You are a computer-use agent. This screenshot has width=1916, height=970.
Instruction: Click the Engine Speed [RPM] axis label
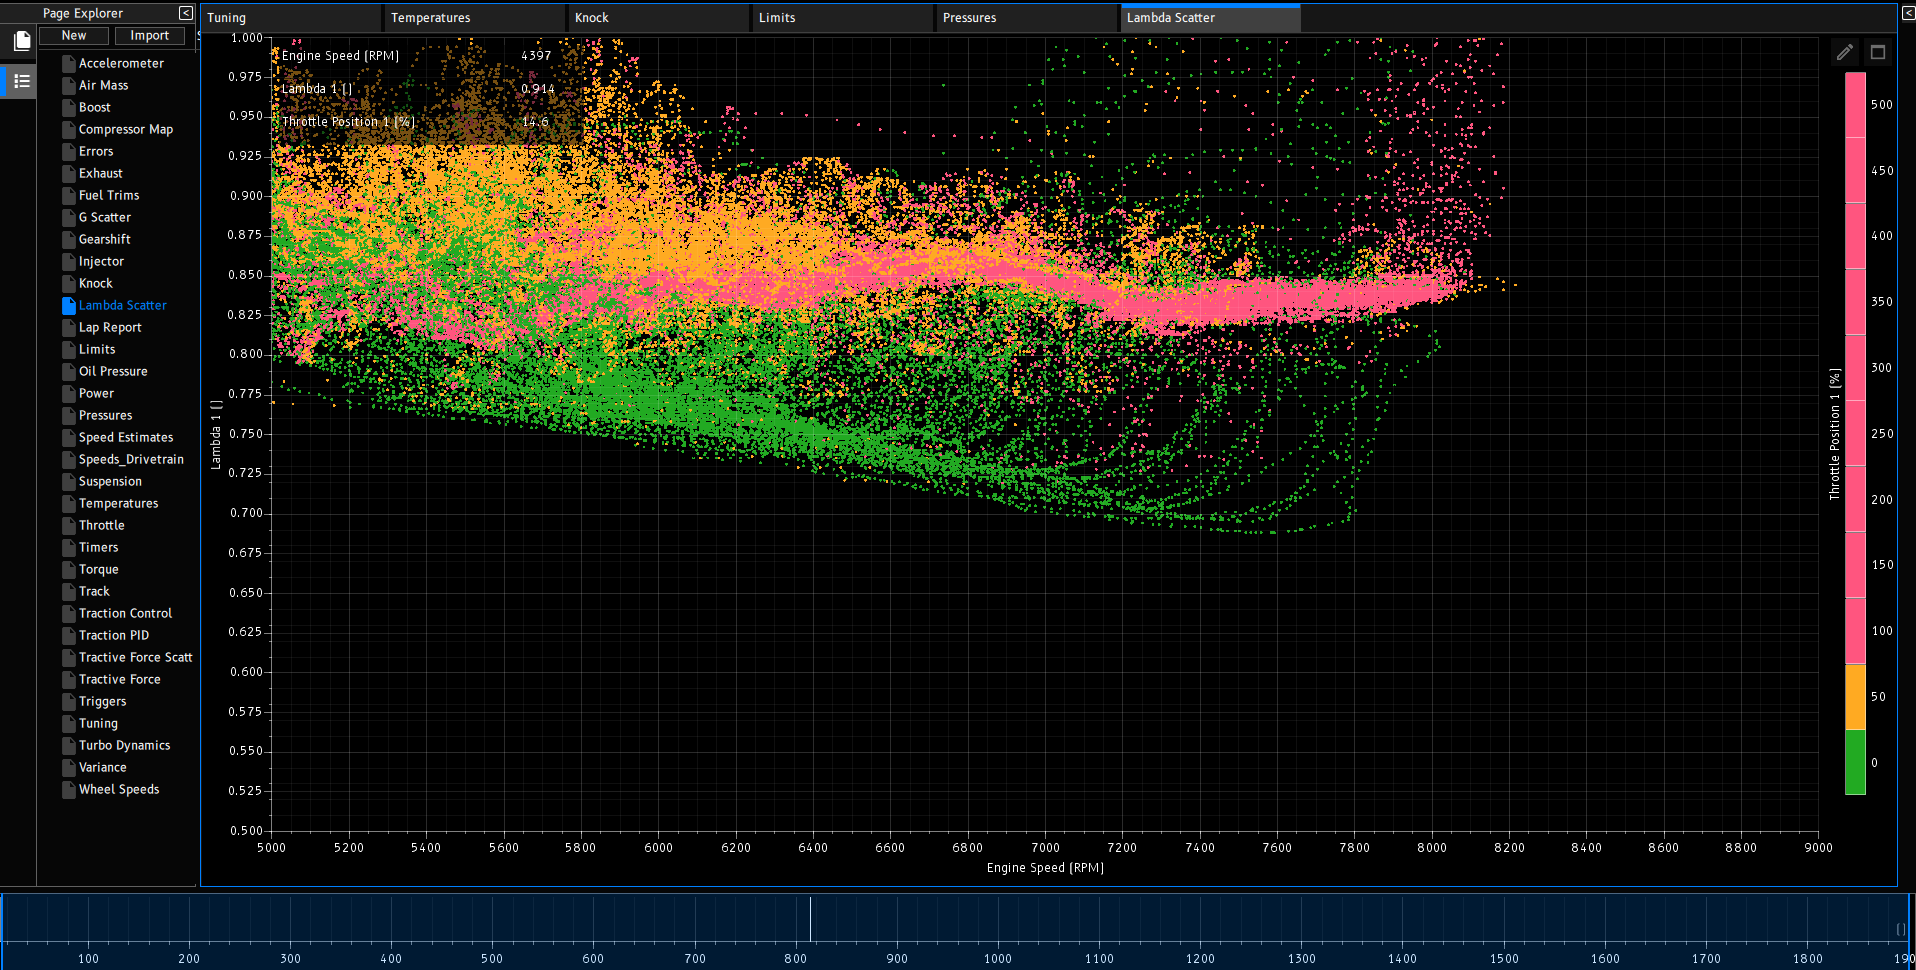1045,868
